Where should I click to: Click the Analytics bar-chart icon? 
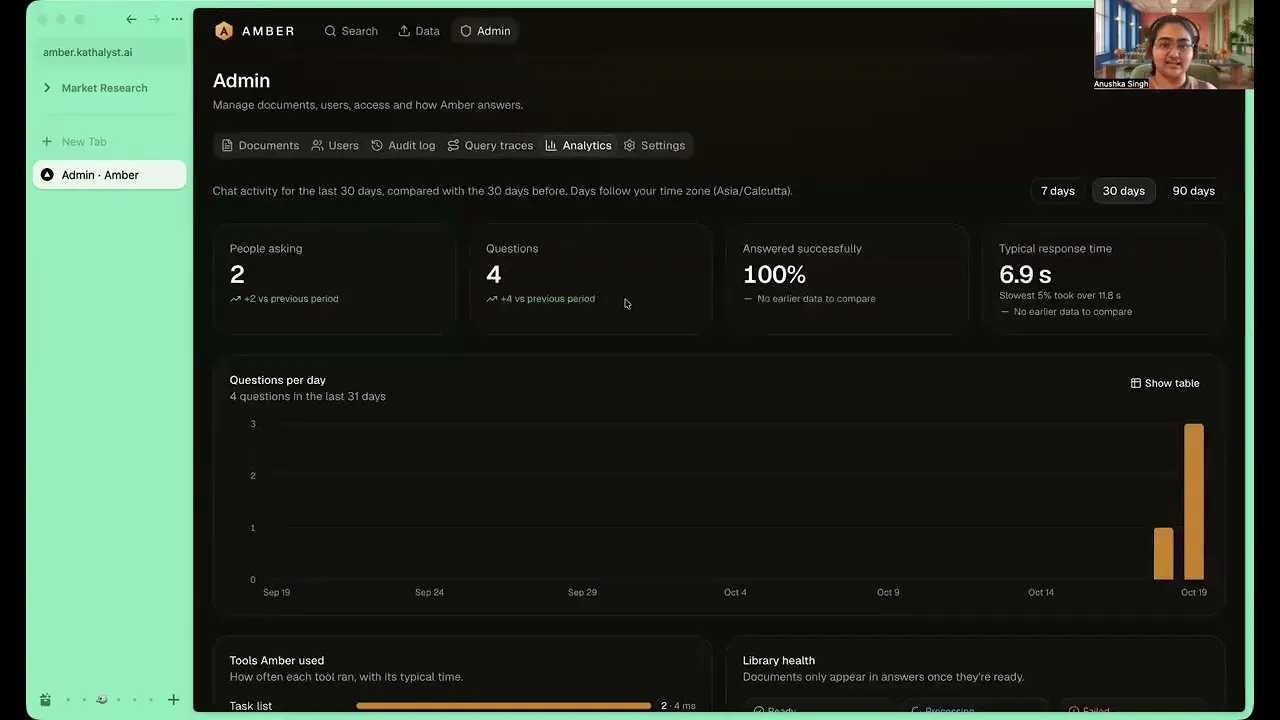click(551, 145)
